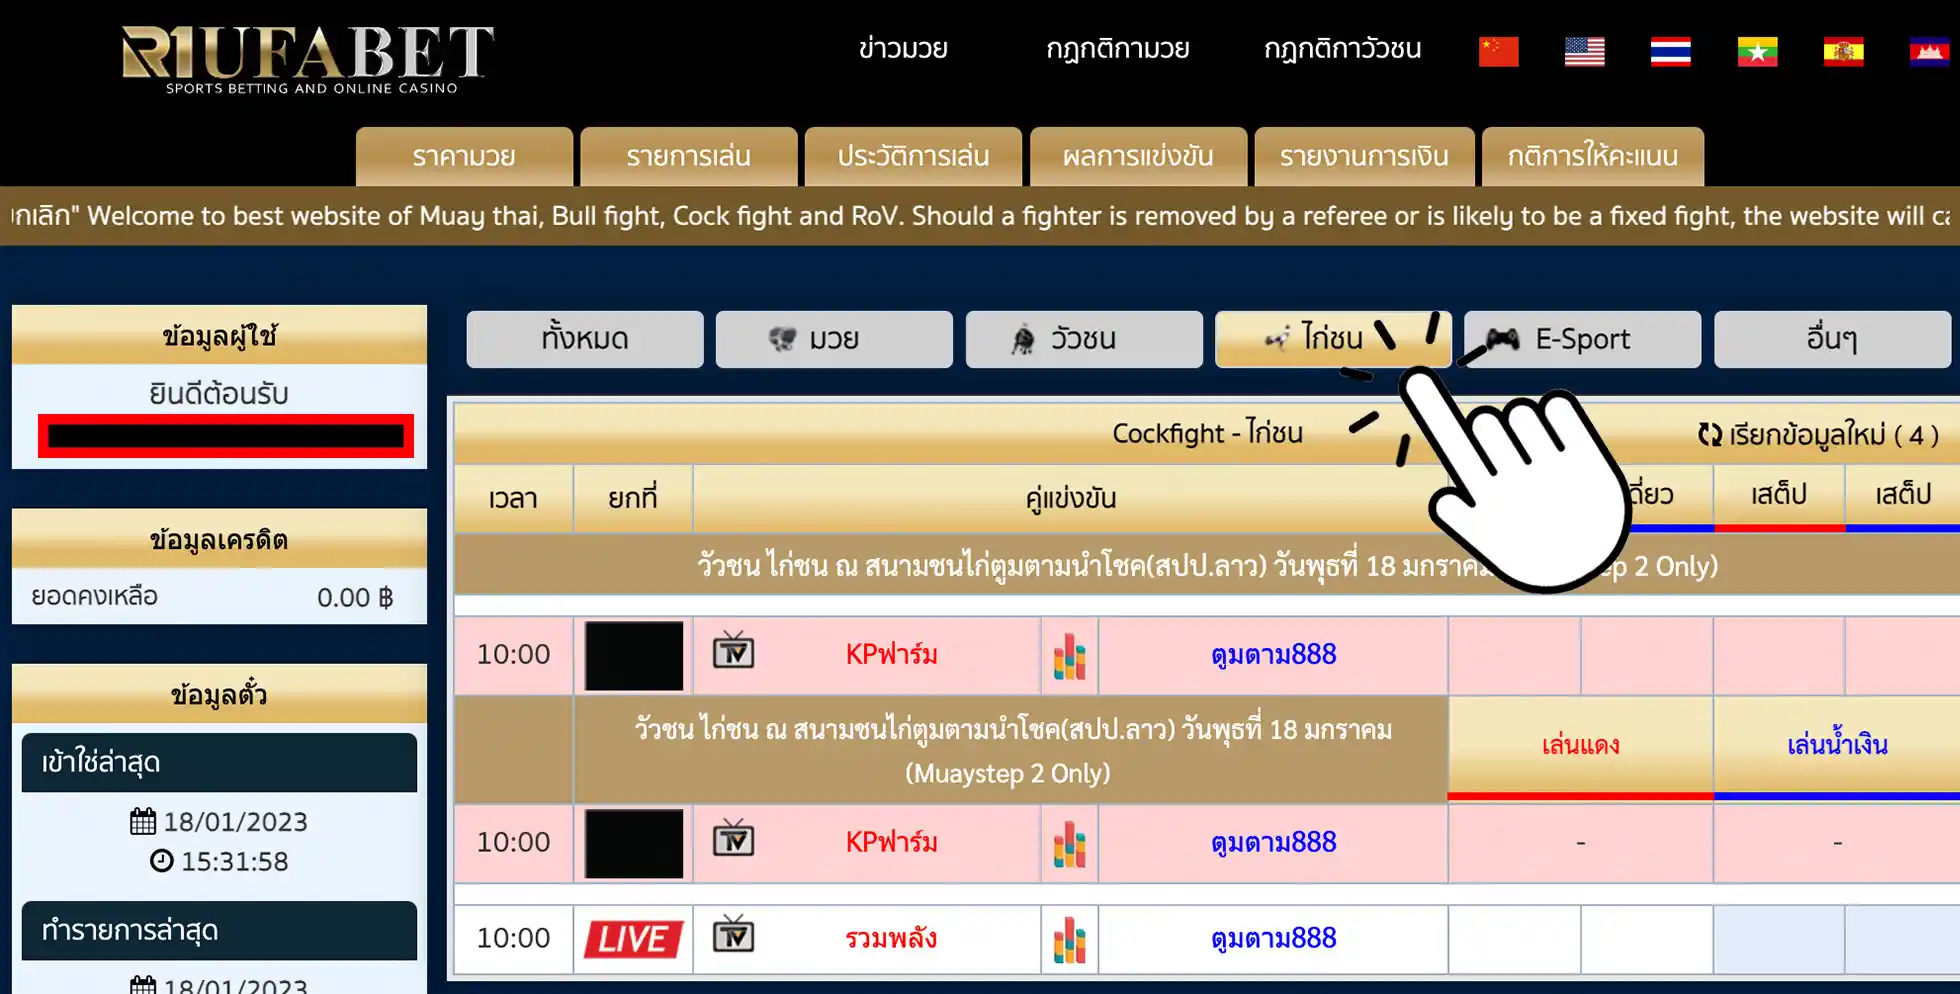This screenshot has width=1960, height=994.
Task: Click the คู่แข่งขัน column header
Action: pyautogui.click(x=1070, y=497)
